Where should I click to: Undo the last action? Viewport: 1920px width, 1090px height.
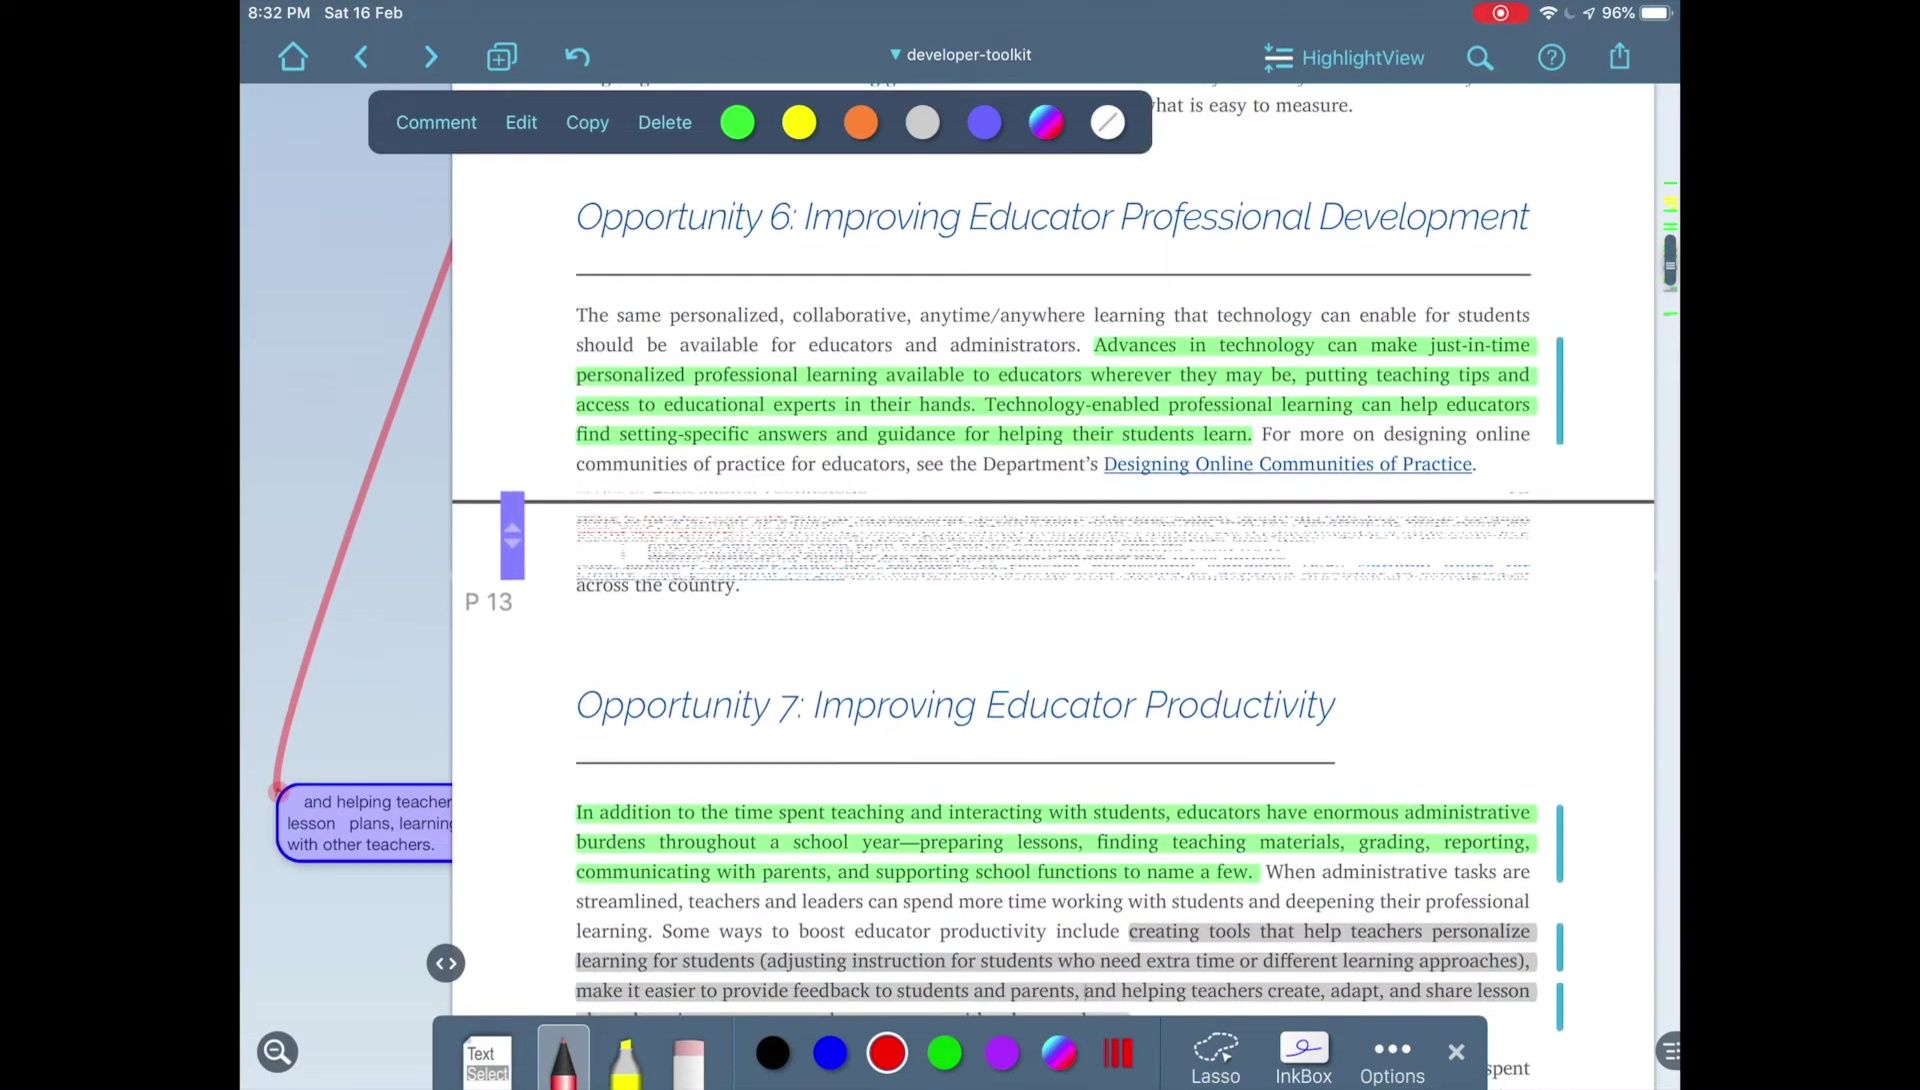[x=577, y=57]
